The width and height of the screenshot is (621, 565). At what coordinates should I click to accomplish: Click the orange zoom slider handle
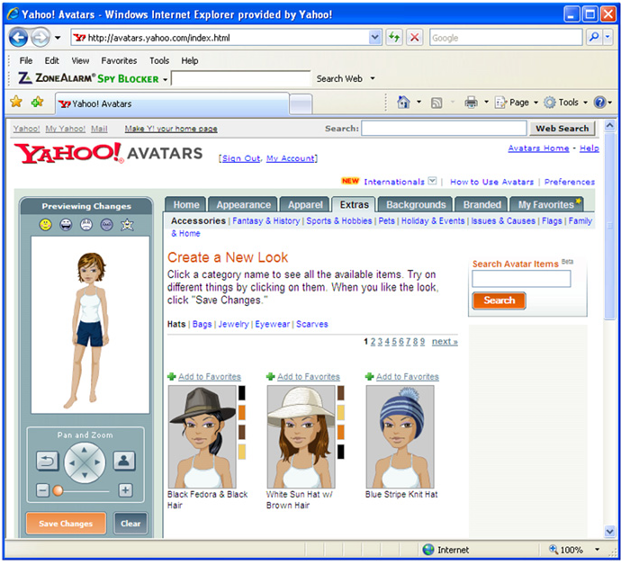58,491
